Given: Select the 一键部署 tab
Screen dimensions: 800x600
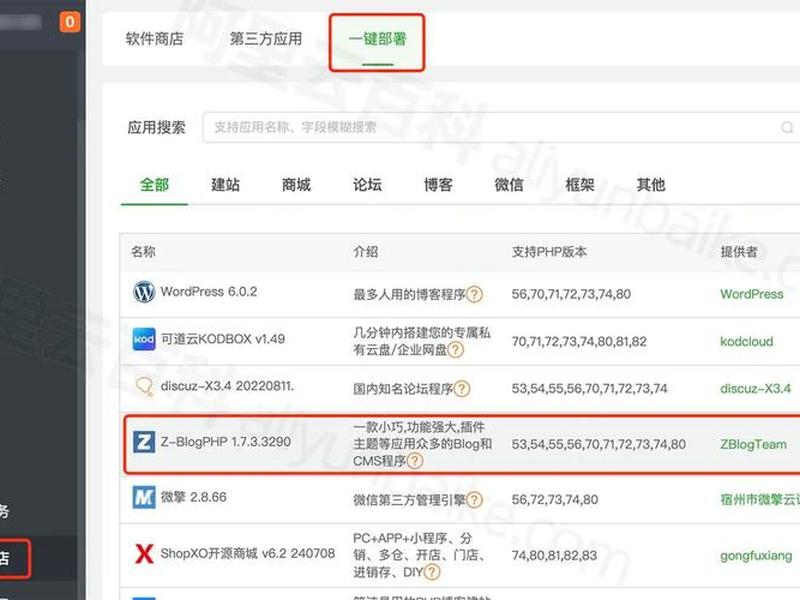Looking at the screenshot, I should [378, 39].
